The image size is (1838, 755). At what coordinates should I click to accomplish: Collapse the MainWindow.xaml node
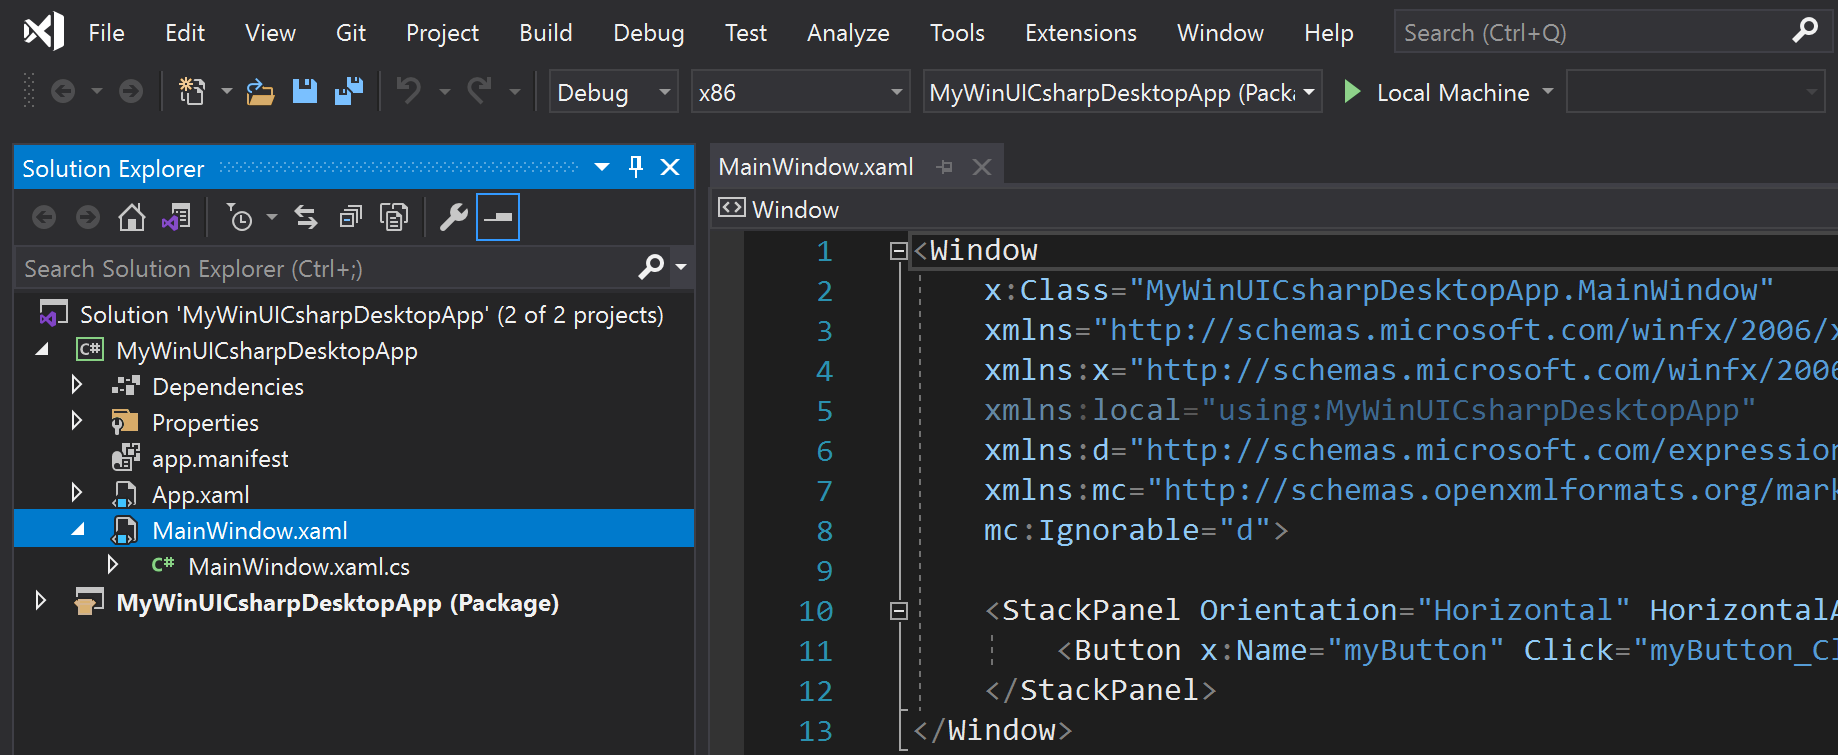(x=78, y=530)
